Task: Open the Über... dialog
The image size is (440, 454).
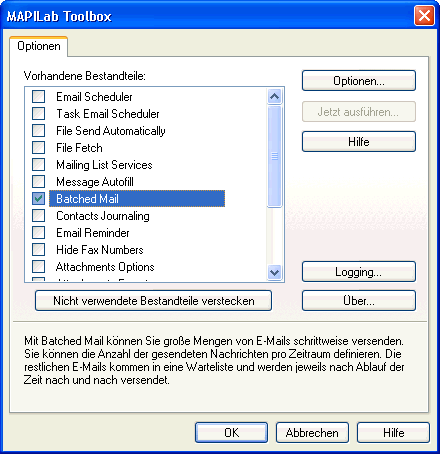Action: (359, 301)
